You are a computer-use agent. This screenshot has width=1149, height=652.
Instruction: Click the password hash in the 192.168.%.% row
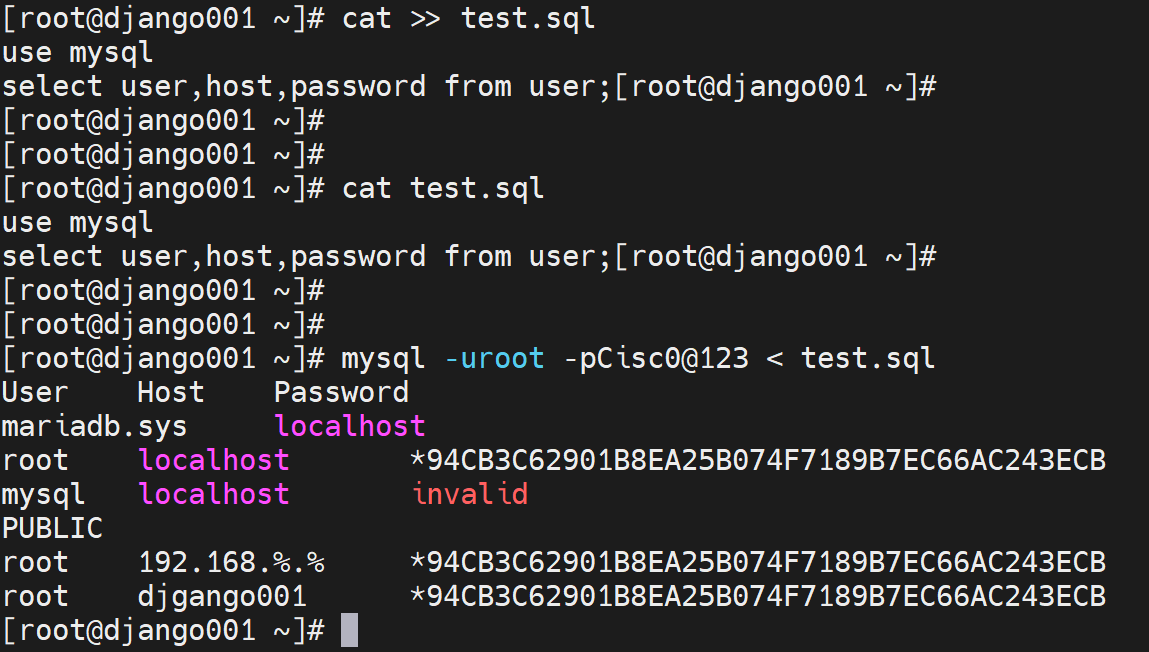point(758,562)
